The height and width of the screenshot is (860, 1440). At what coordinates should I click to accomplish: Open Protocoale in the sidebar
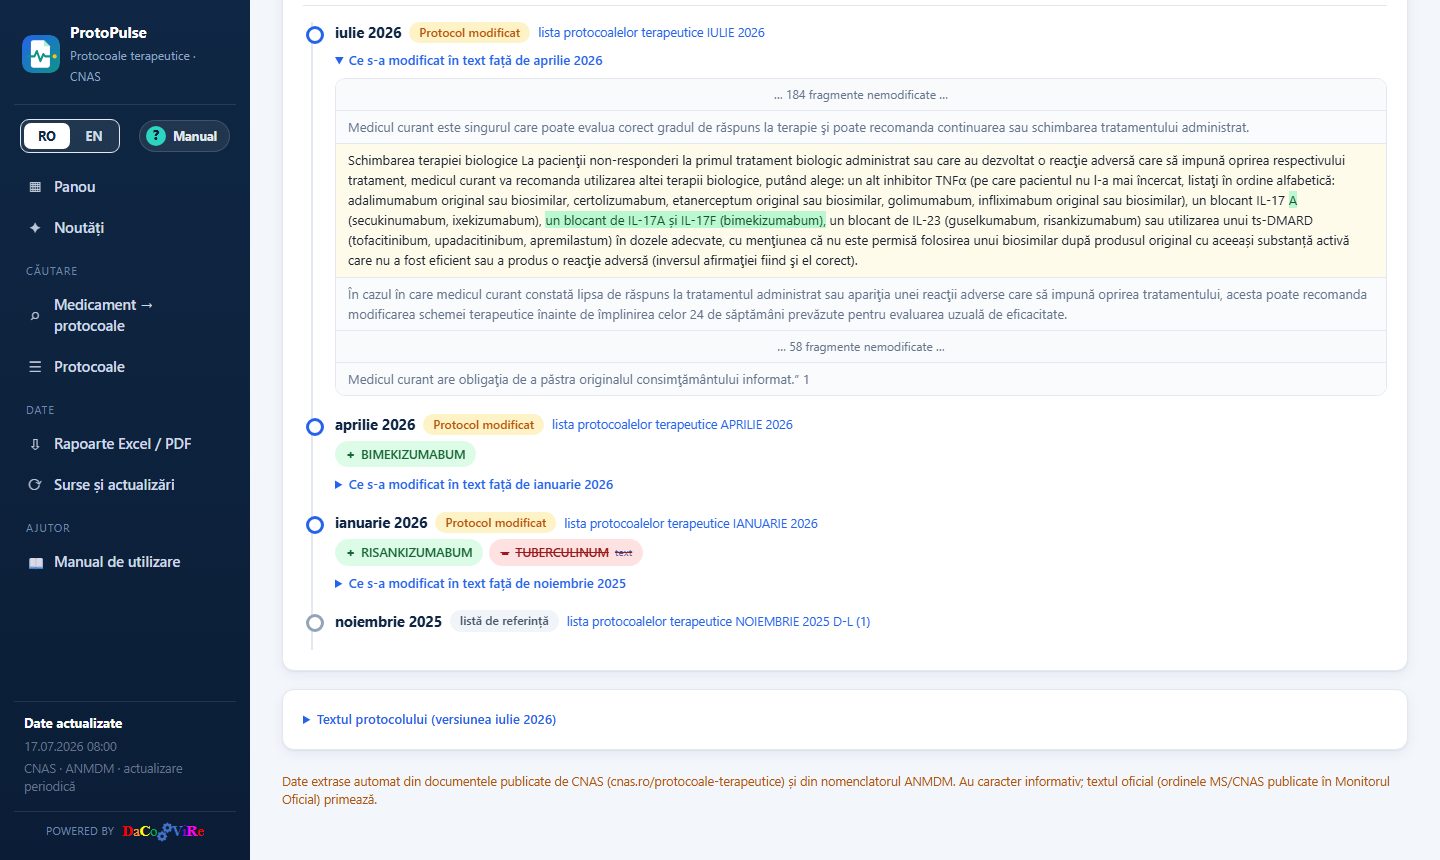[125, 367]
